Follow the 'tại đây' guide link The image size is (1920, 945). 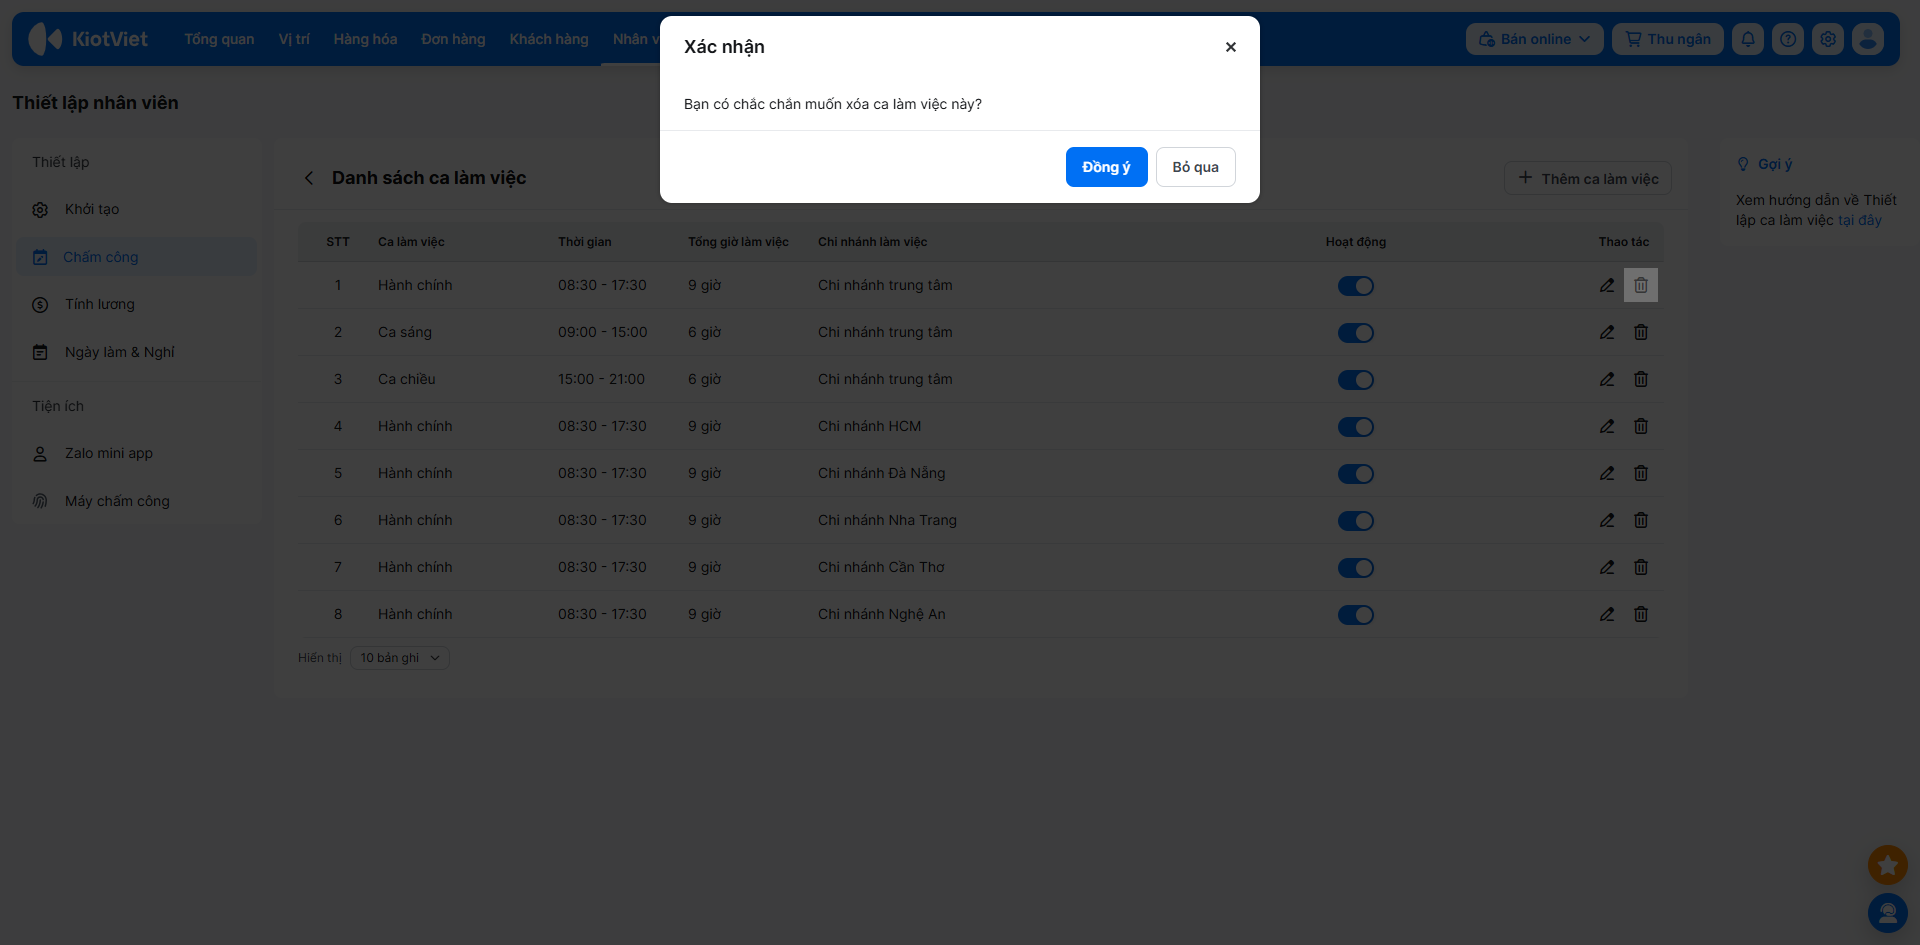pyautogui.click(x=1860, y=220)
